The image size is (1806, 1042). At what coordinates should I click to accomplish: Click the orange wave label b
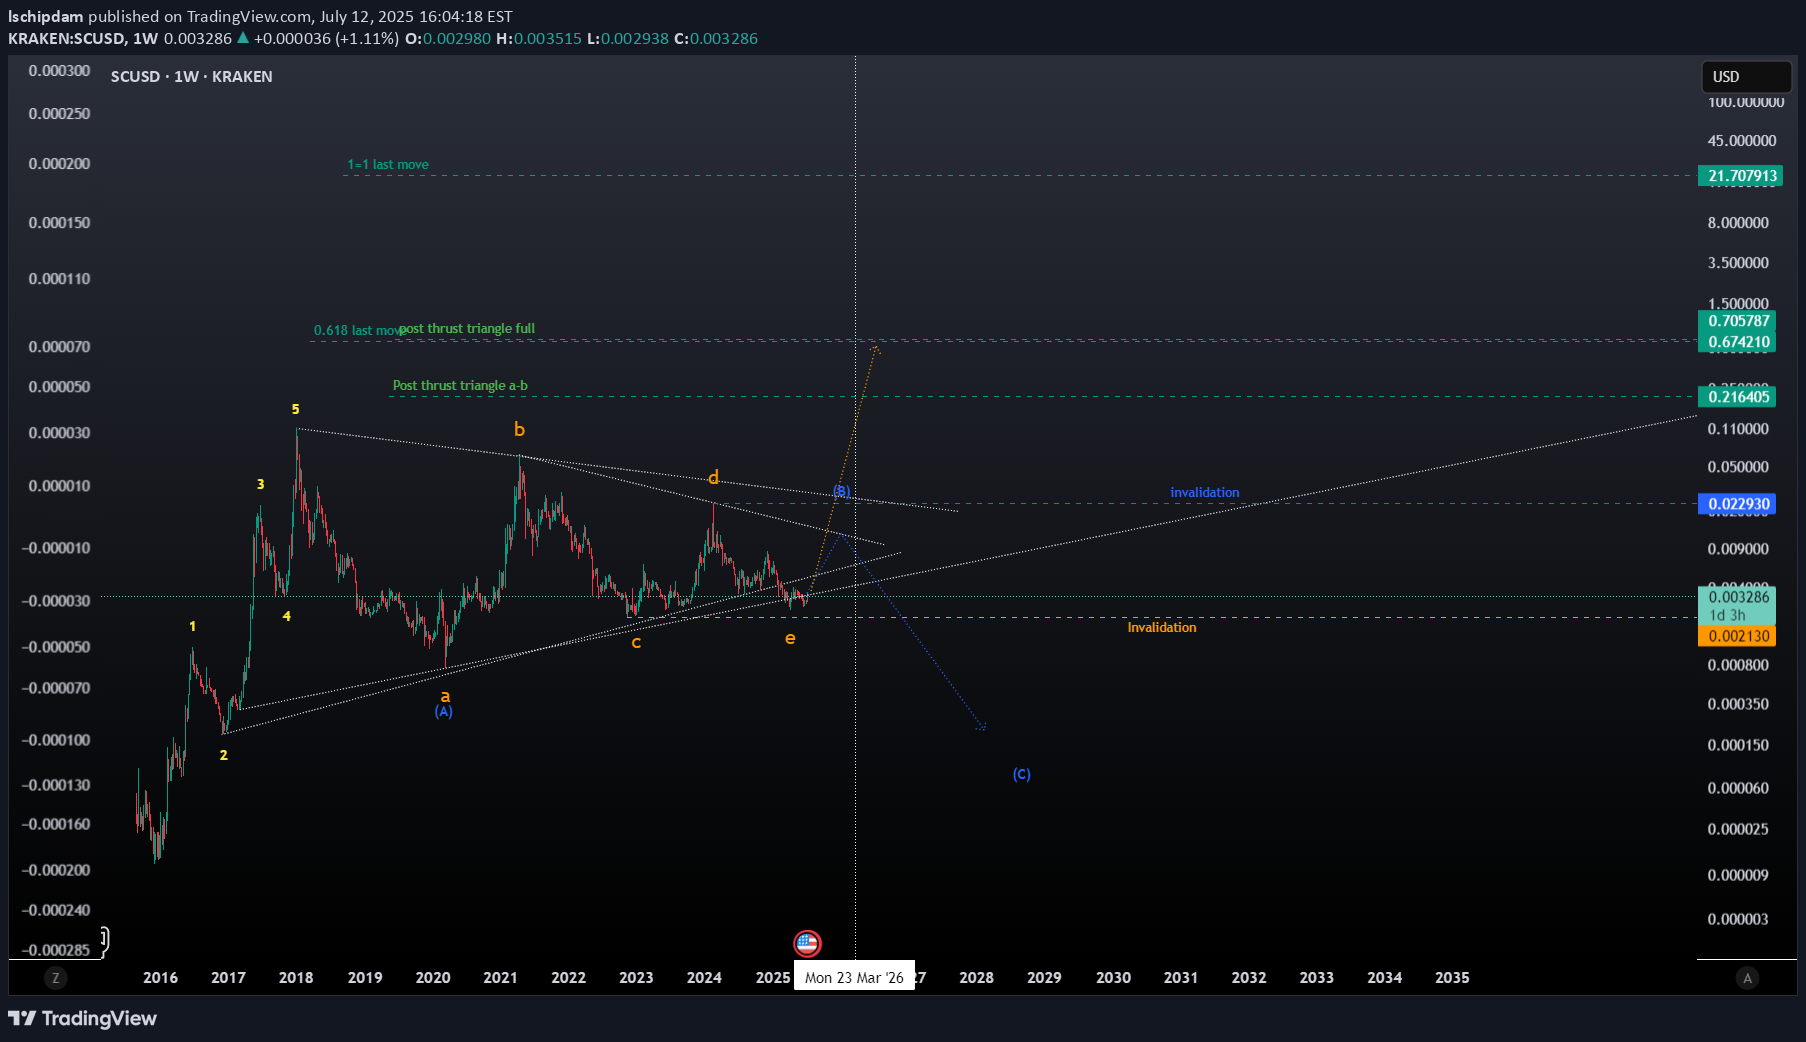[519, 429]
